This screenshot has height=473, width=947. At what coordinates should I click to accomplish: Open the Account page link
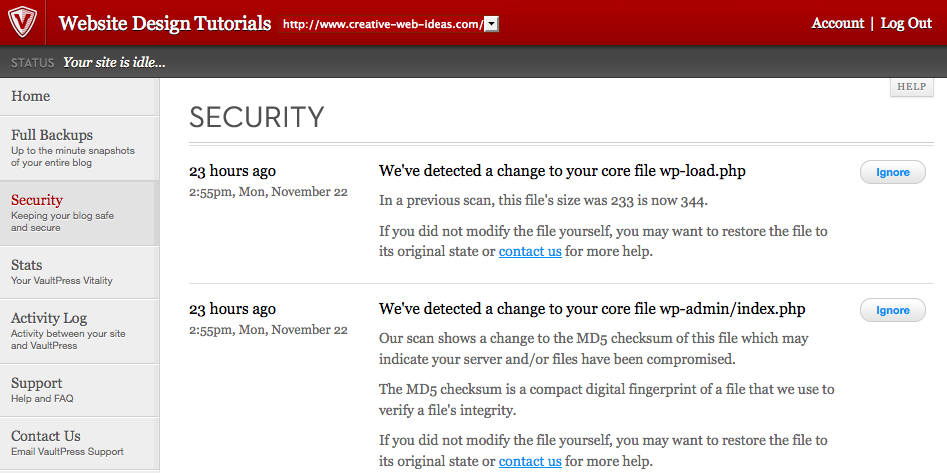[x=837, y=23]
